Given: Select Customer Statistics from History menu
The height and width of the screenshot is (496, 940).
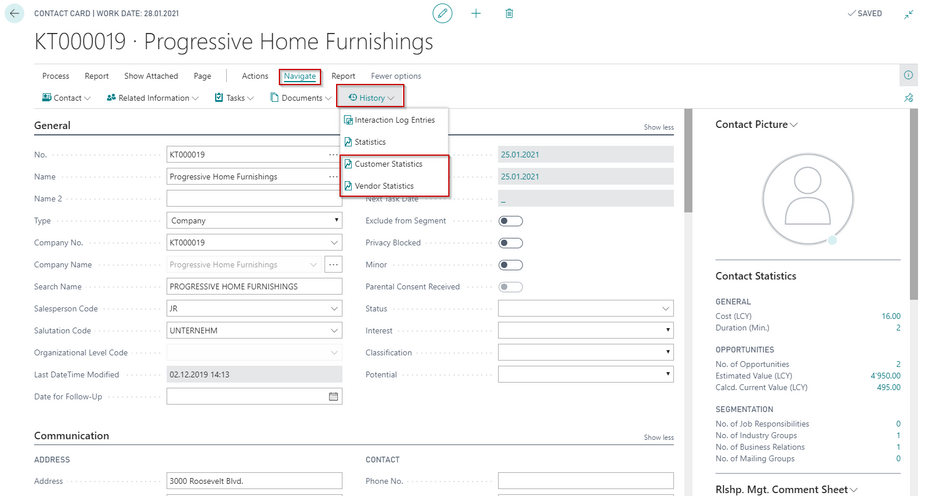Looking at the screenshot, I should [389, 164].
